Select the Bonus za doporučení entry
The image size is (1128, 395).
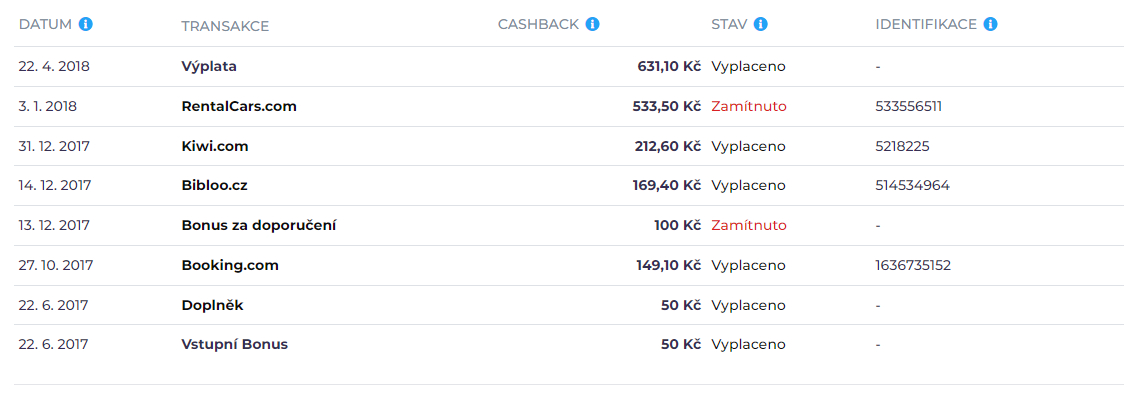point(259,225)
